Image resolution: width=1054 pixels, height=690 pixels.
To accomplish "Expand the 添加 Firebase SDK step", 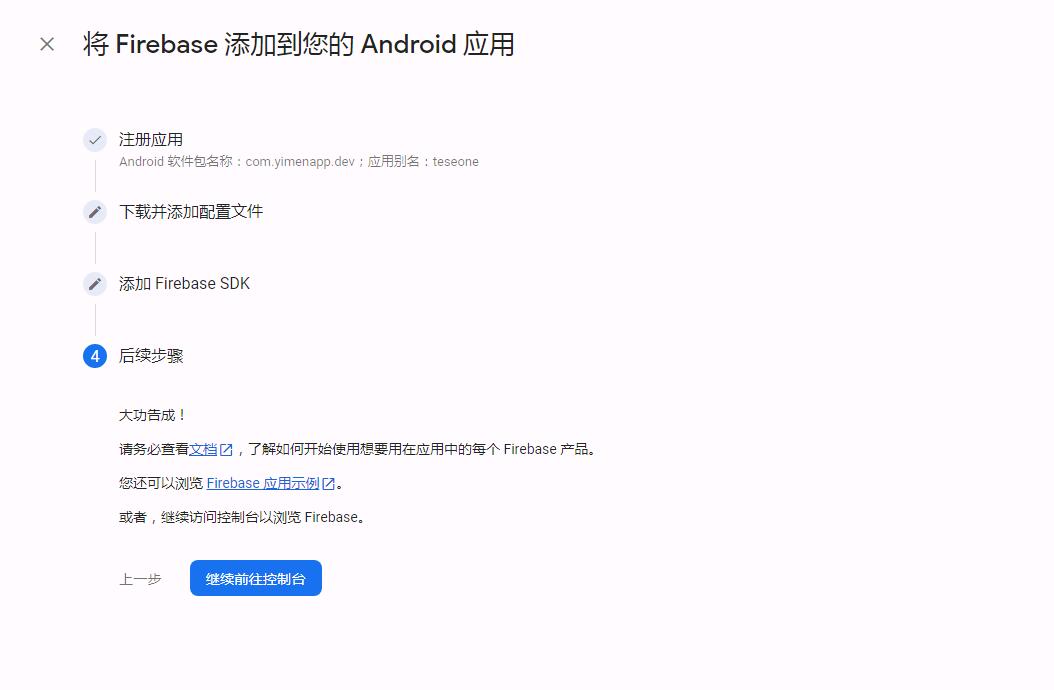I will tap(184, 284).
